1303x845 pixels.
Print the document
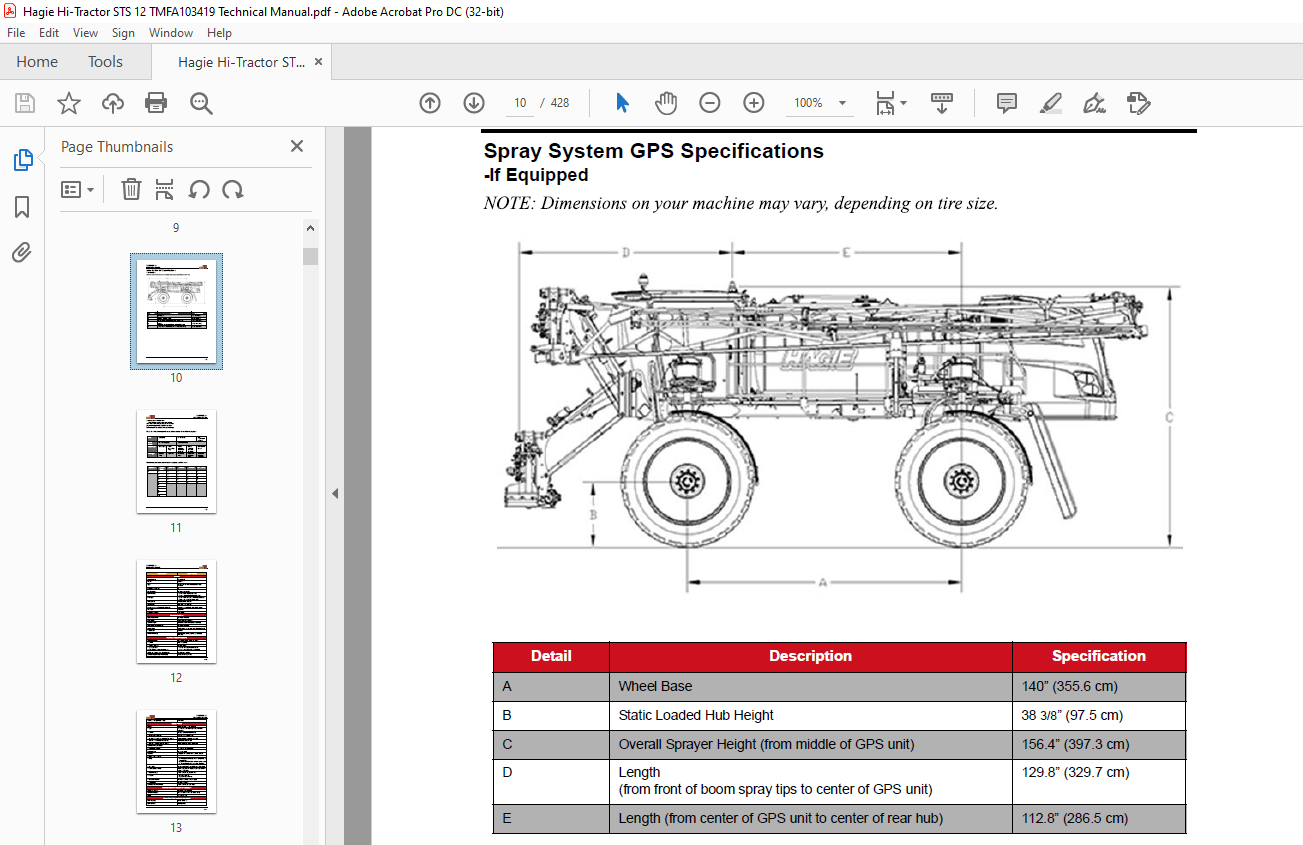click(x=156, y=103)
